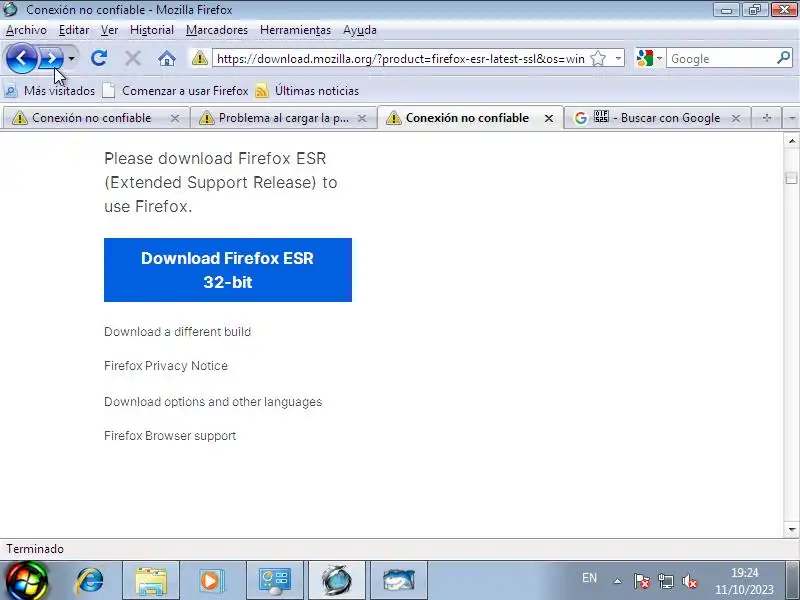Launch Internet Explorer from taskbar
800x600 pixels.
90,581
